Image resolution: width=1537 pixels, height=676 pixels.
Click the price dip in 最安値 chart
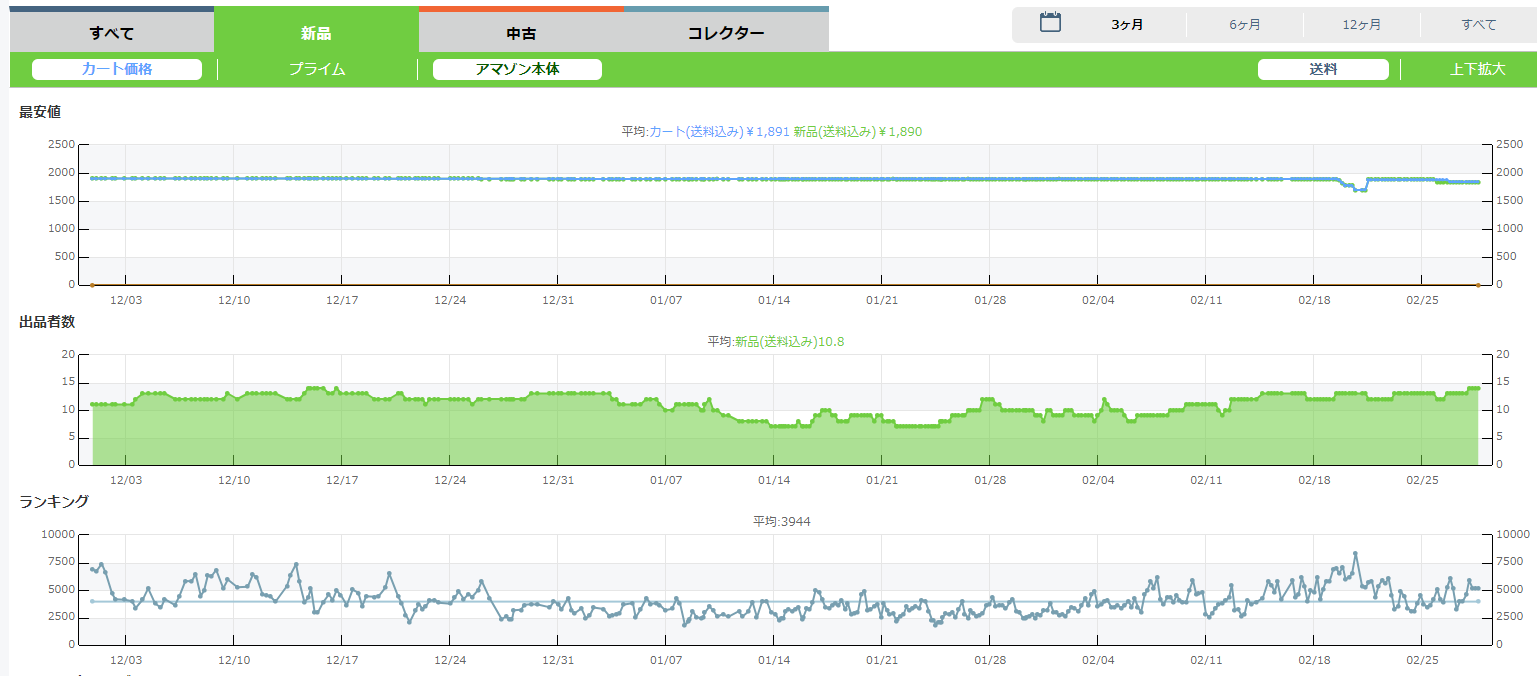1357,190
